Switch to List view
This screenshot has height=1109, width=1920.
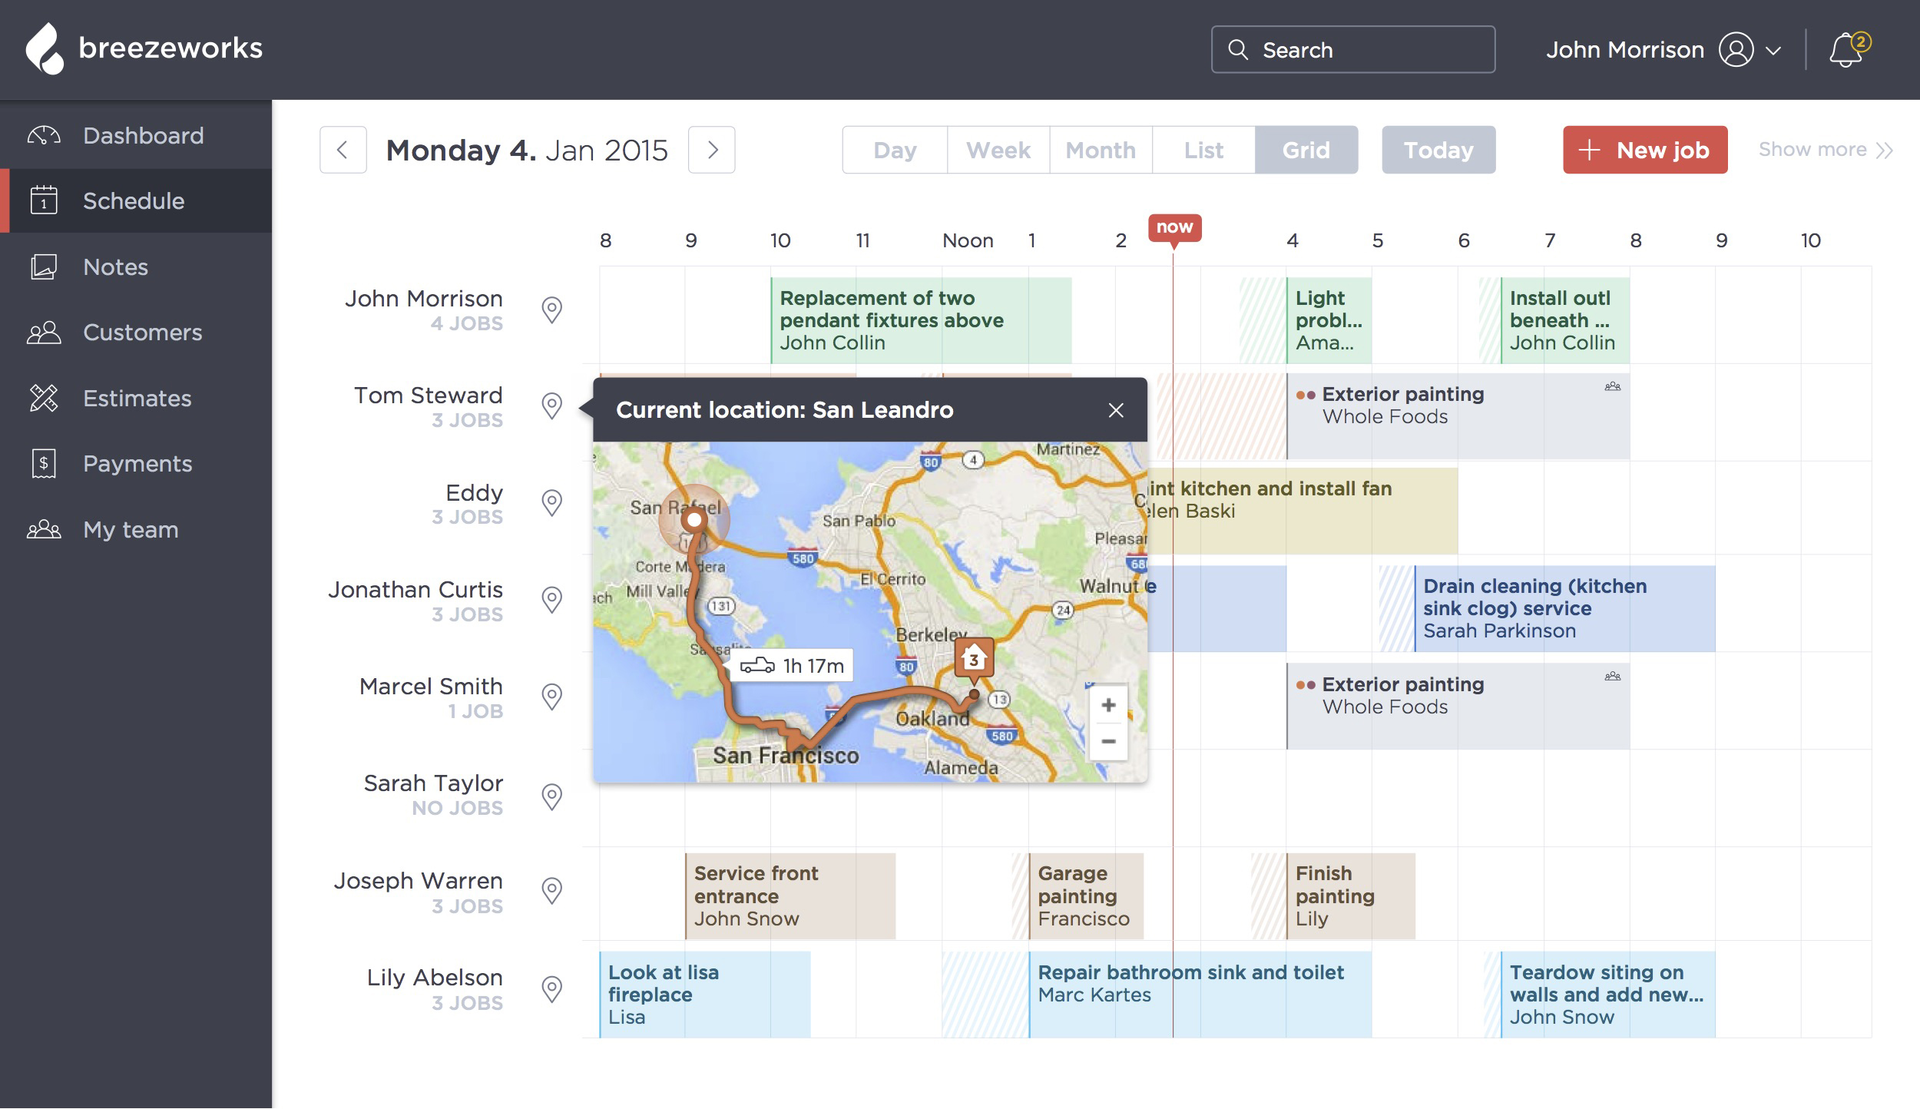point(1203,149)
